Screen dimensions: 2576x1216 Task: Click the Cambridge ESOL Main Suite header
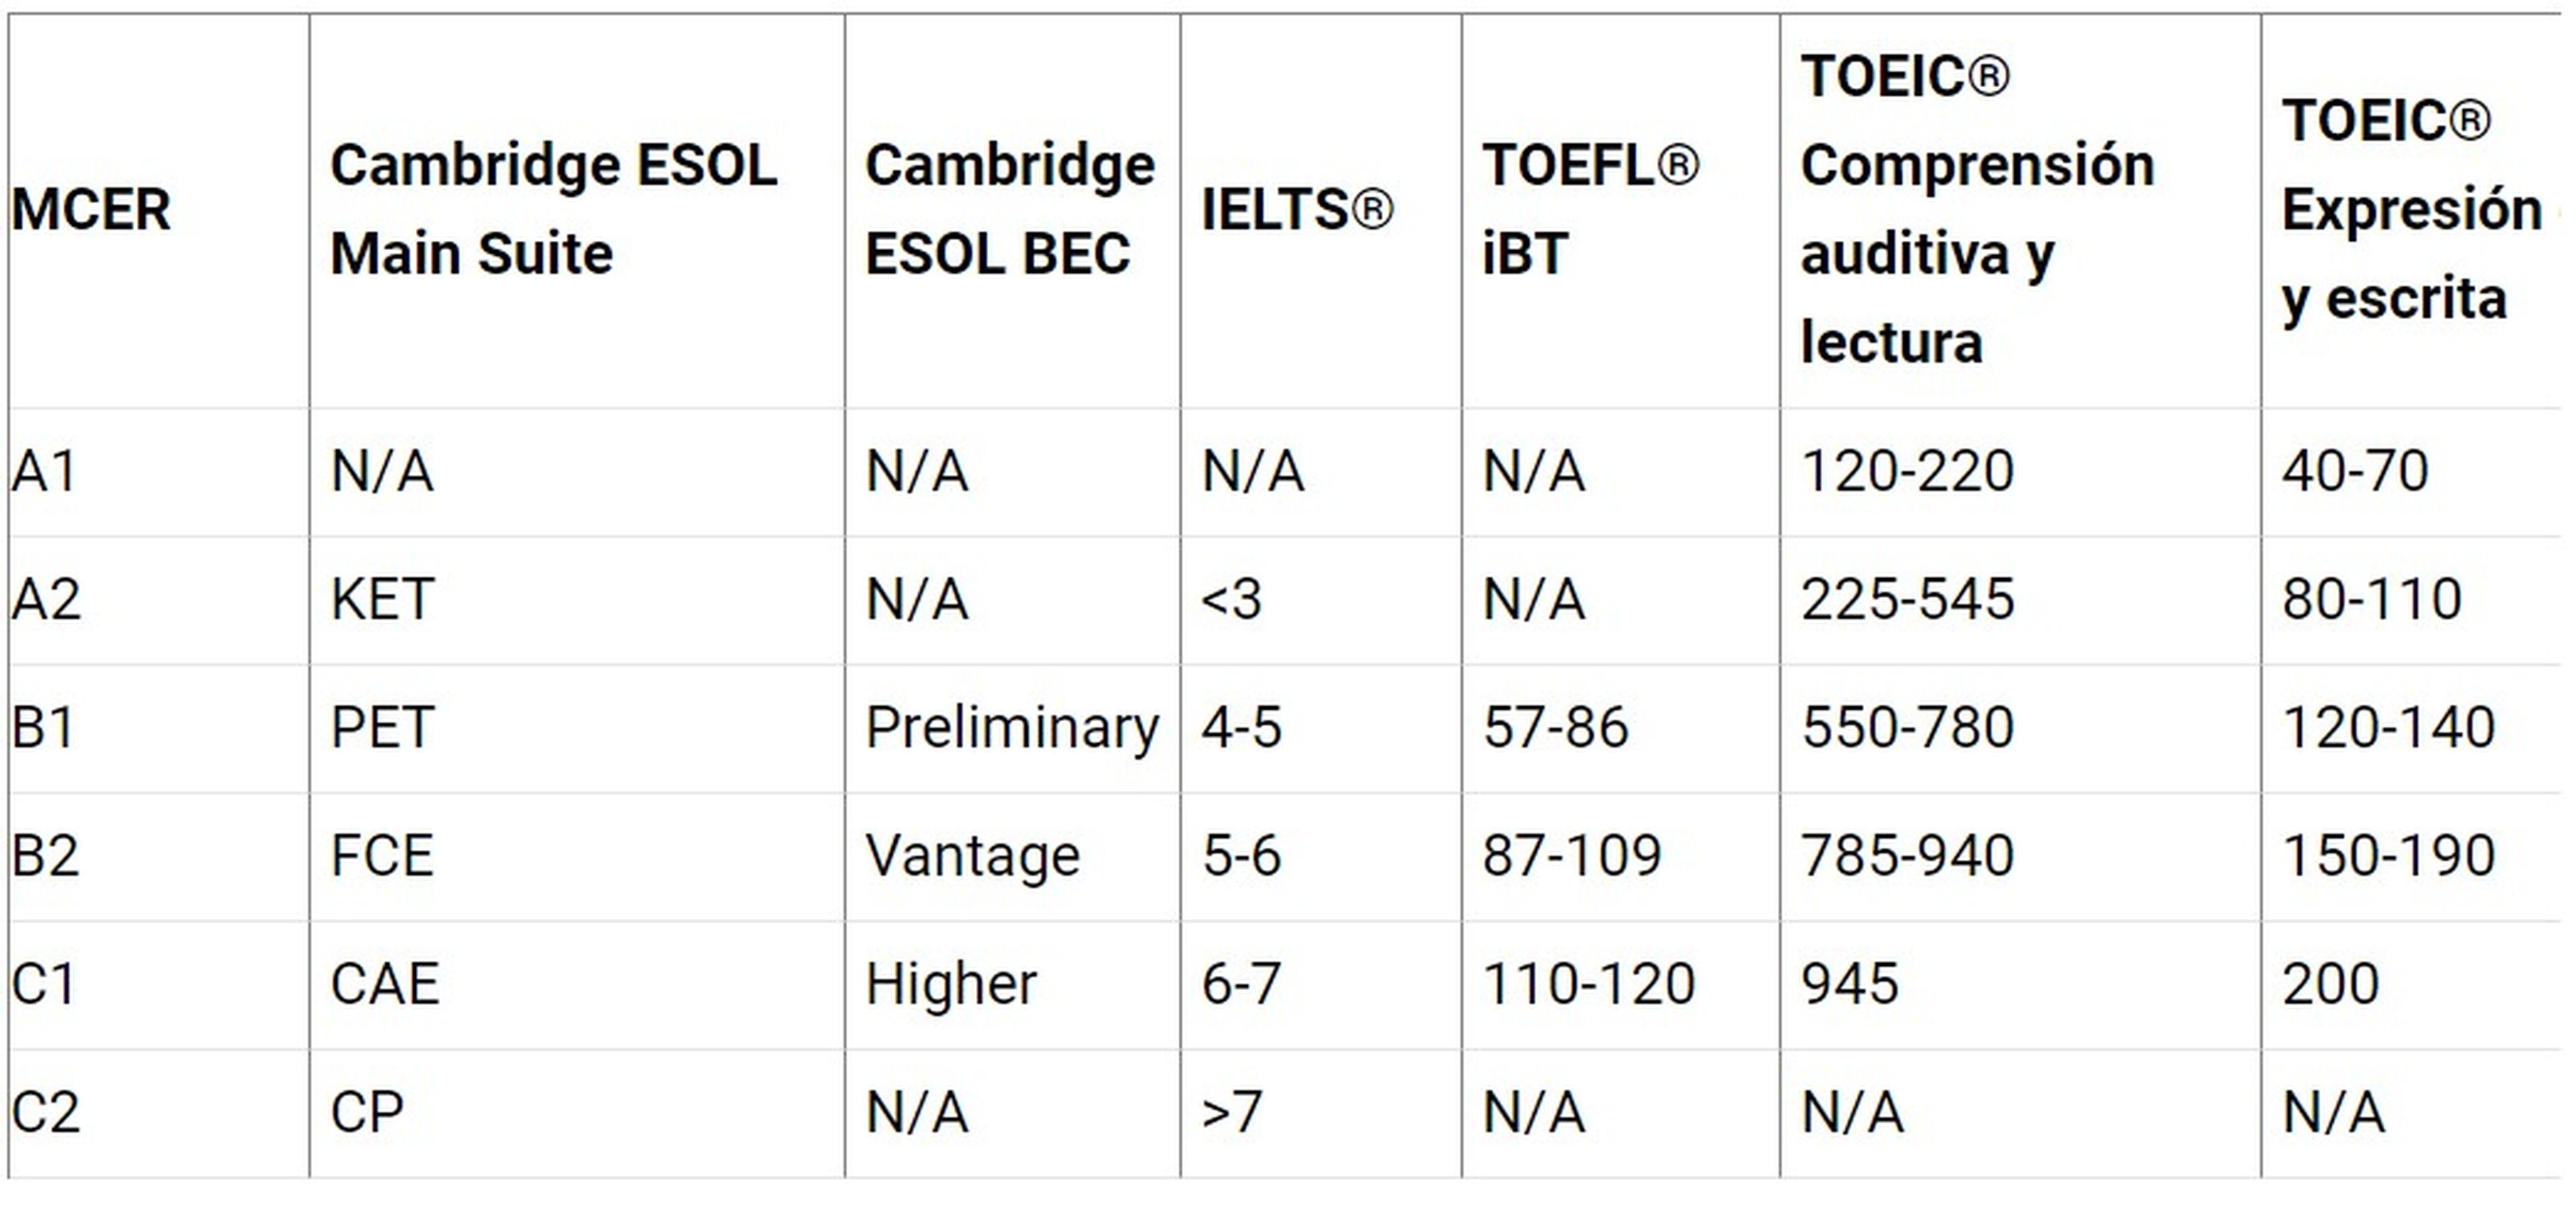pyautogui.click(x=553, y=209)
